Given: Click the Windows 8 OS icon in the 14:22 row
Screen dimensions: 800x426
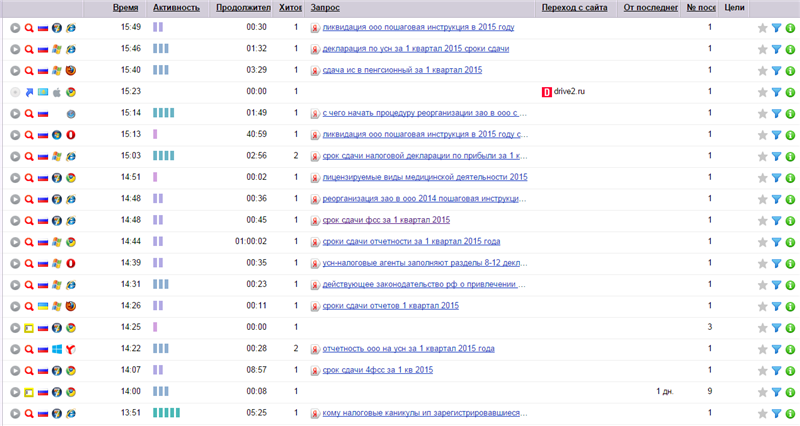Looking at the screenshot, I should coord(57,349).
